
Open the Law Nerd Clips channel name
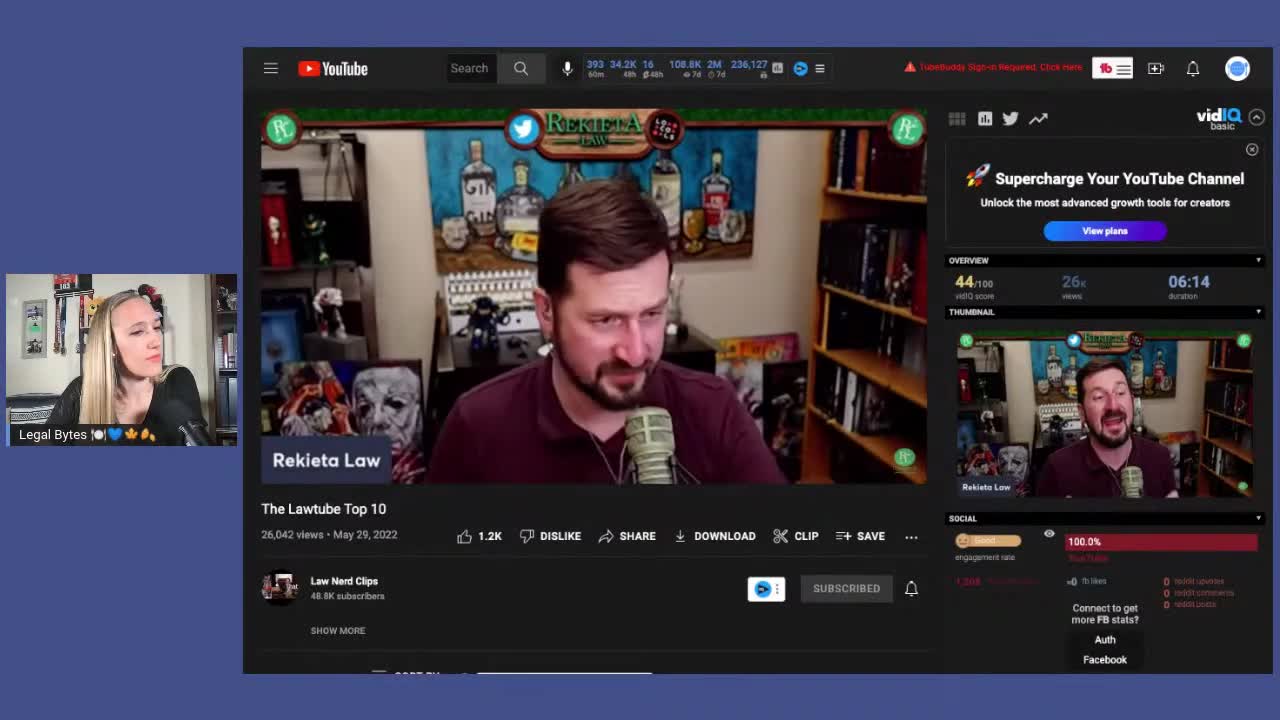(x=344, y=581)
